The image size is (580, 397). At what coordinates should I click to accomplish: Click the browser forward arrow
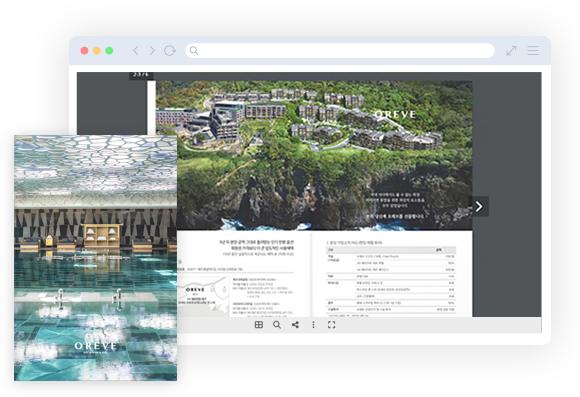pyautogui.click(x=152, y=51)
